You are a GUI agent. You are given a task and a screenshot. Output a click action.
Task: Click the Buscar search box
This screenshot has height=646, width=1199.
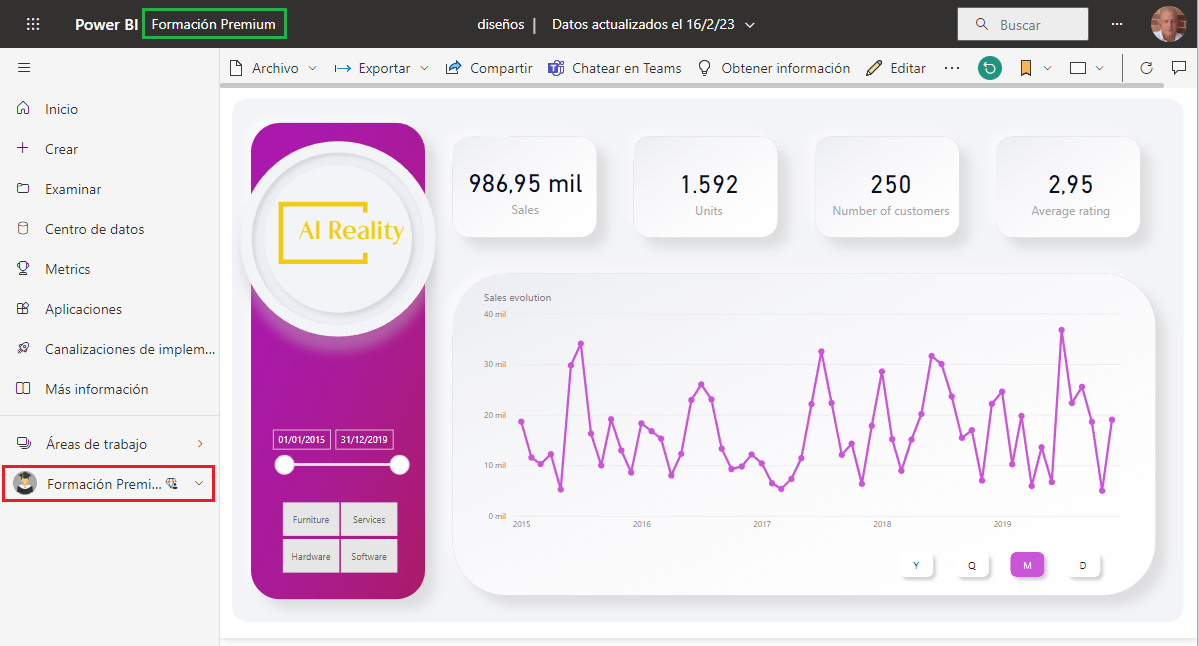[x=1022, y=24]
